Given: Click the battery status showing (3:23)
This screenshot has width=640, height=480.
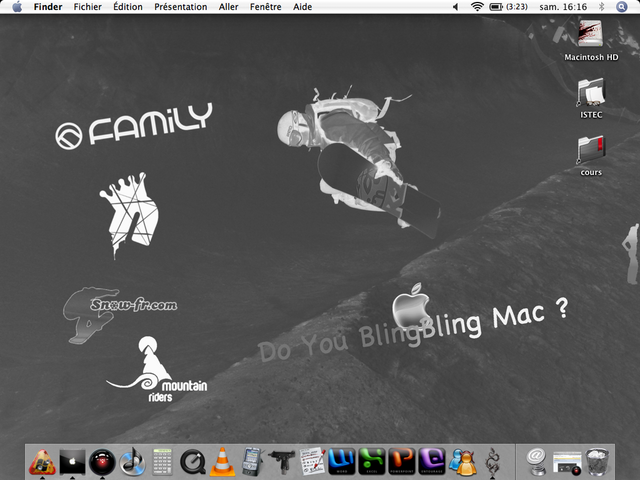Looking at the screenshot, I should [x=509, y=7].
